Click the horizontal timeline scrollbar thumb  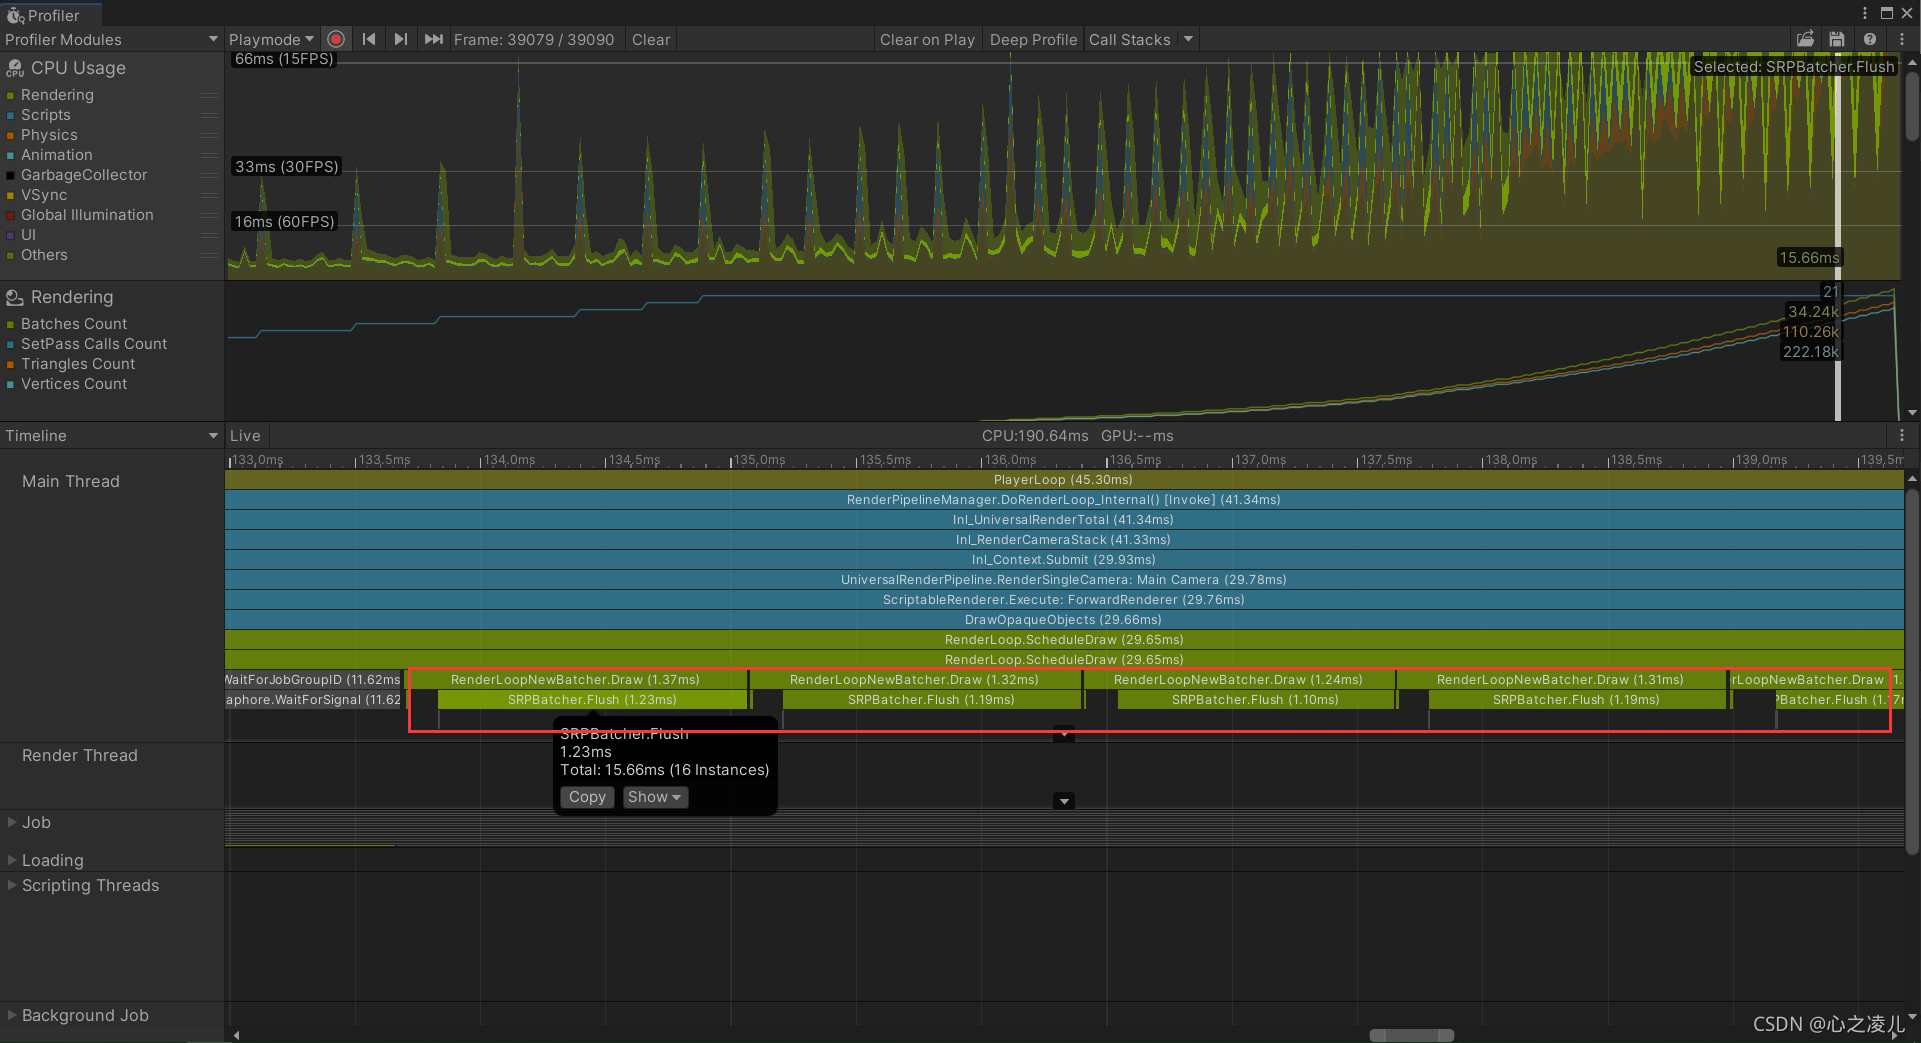coord(1411,1035)
